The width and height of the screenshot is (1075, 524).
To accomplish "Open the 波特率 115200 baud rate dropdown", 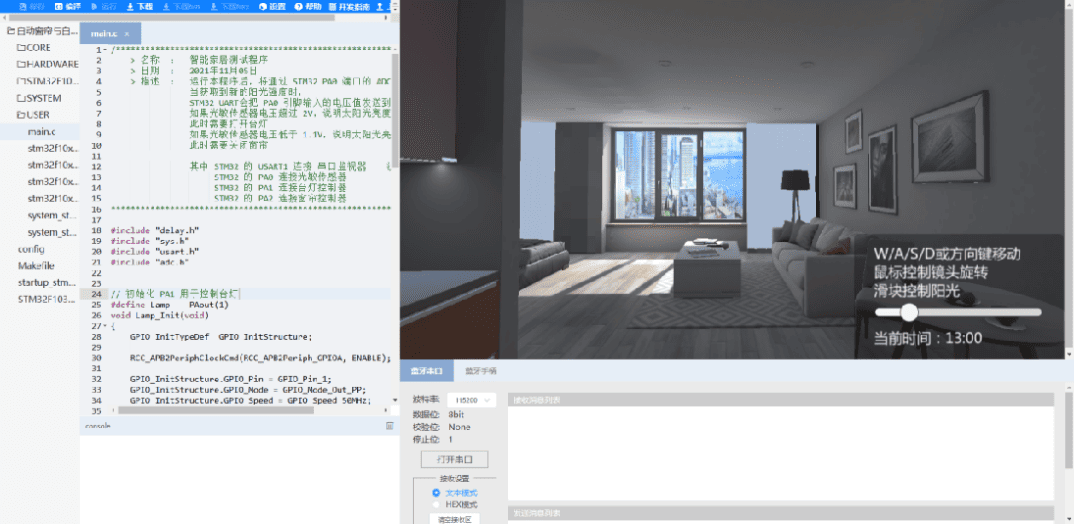I will coord(471,399).
